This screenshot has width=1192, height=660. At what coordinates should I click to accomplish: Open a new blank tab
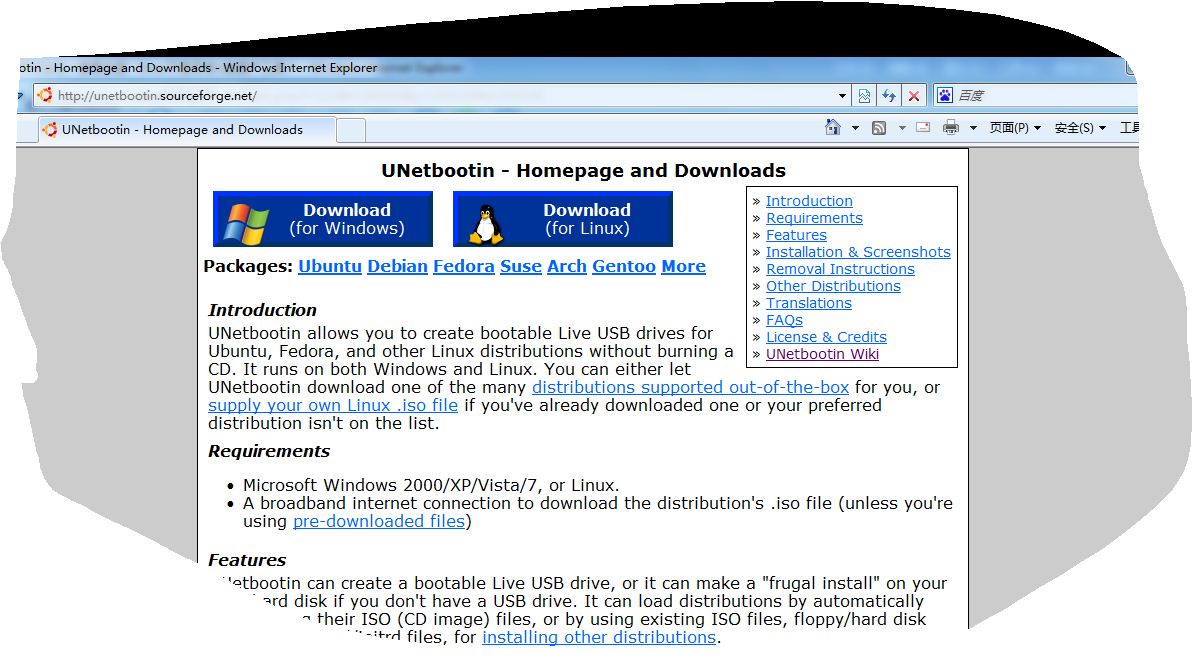(x=351, y=130)
